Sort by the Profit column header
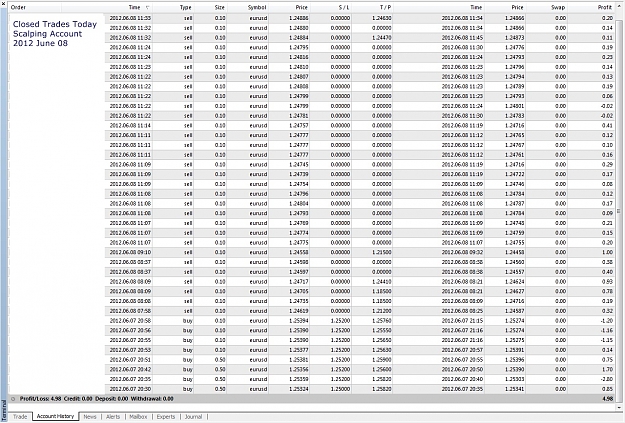 tap(605, 8)
